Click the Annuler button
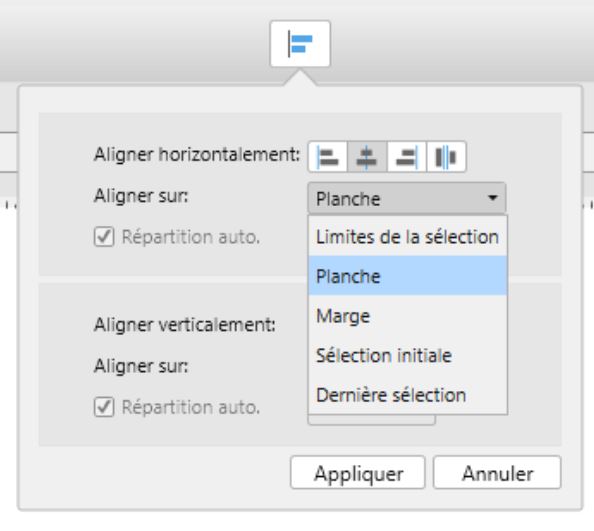Image resolution: width=594 pixels, height=531 pixels. click(x=497, y=473)
